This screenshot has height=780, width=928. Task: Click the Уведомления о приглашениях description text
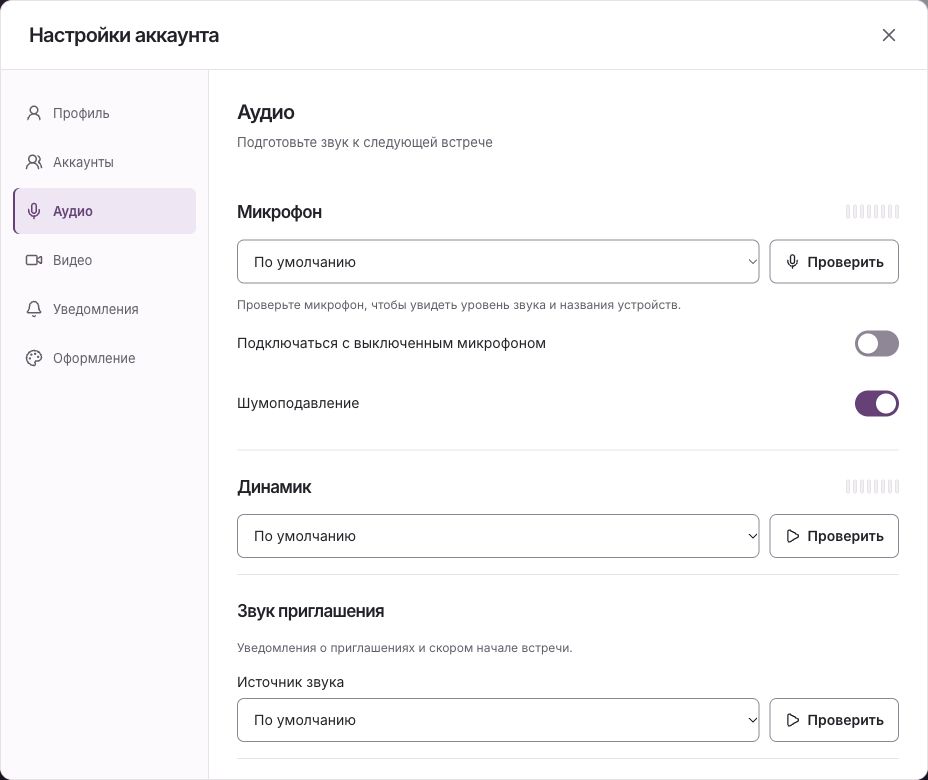click(x=405, y=648)
